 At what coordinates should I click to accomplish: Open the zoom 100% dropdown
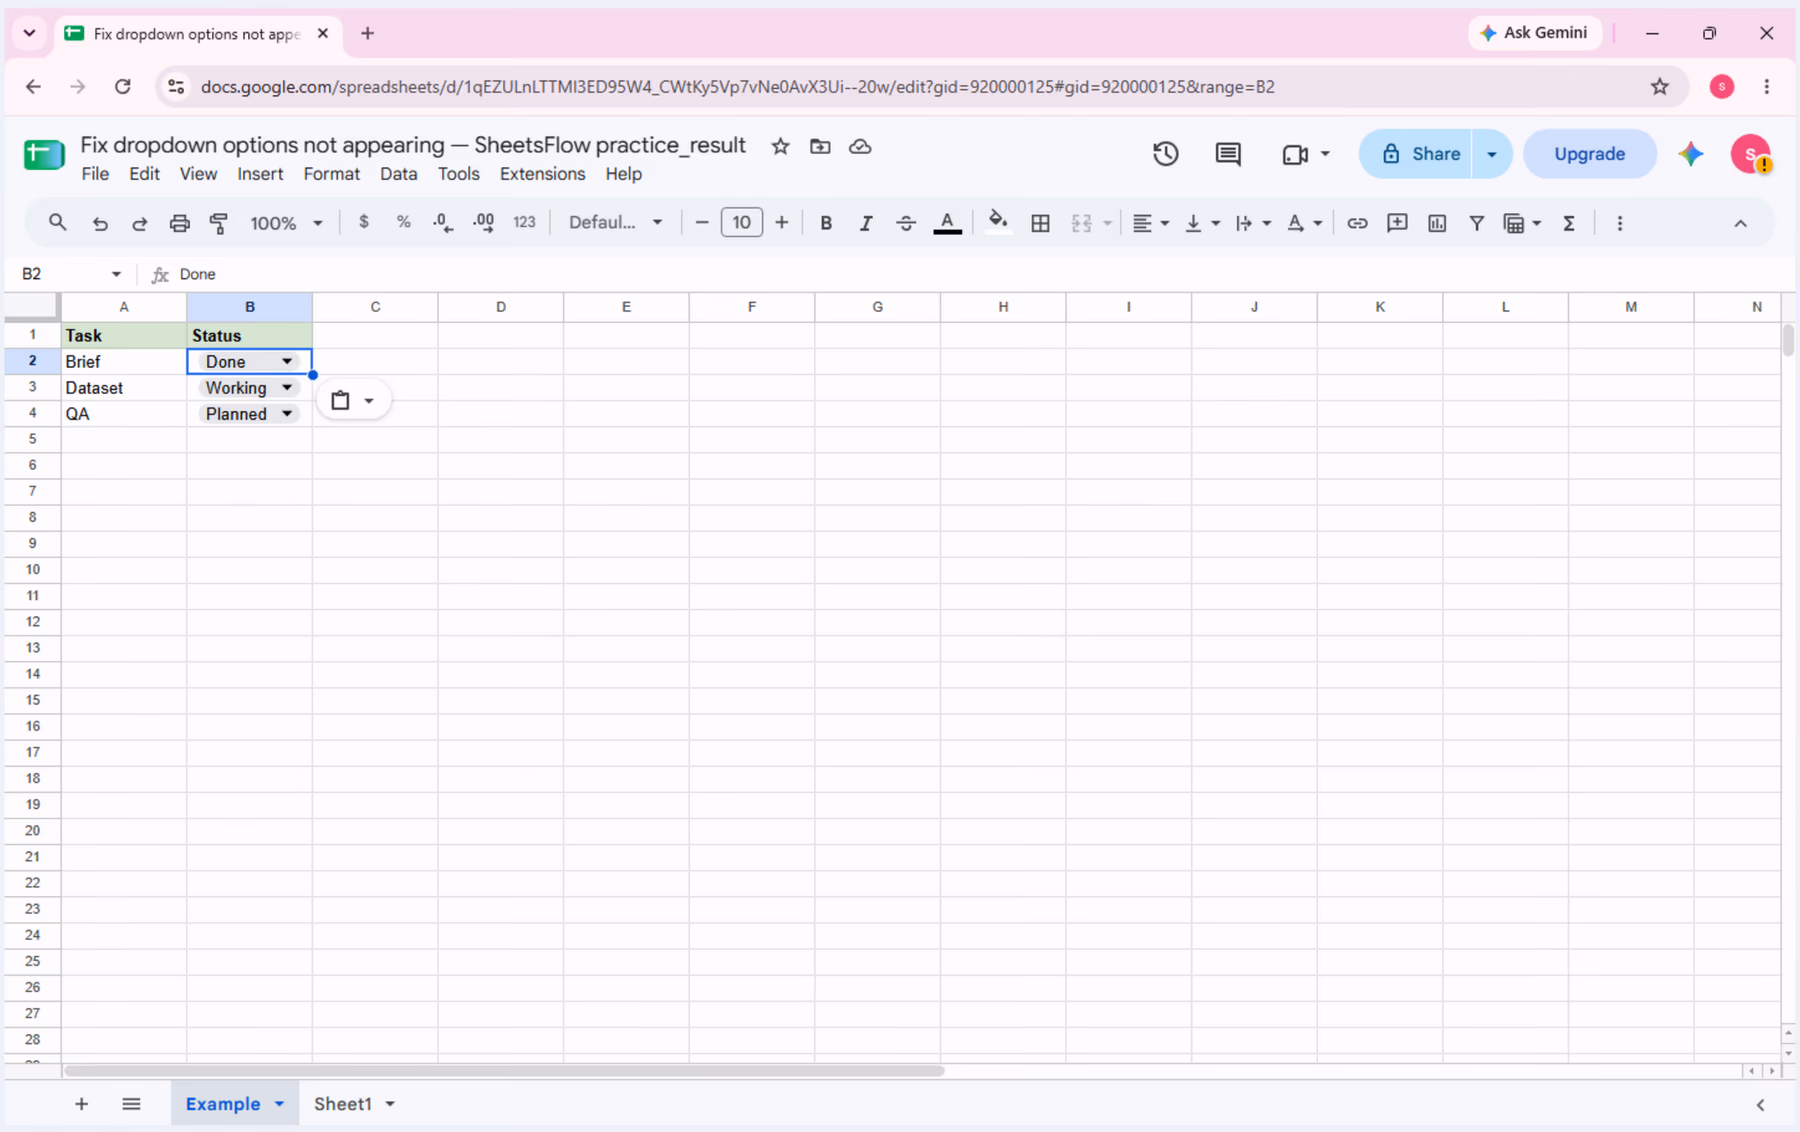[x=286, y=223]
